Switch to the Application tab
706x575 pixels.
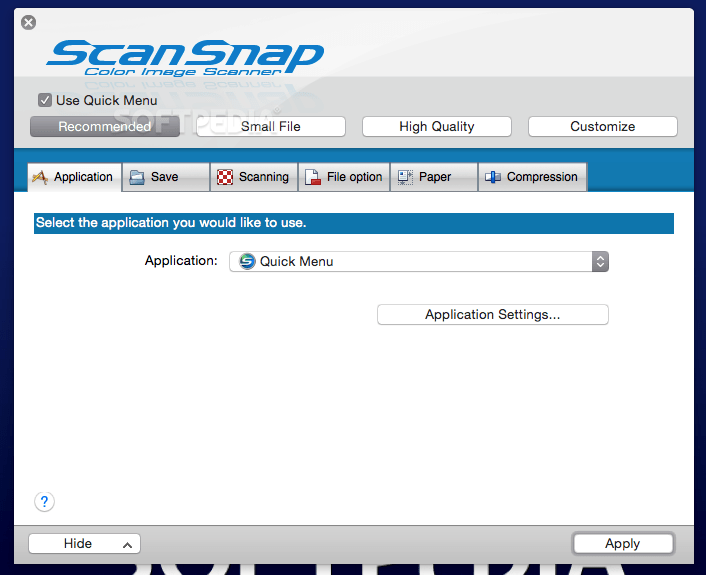tap(74, 177)
